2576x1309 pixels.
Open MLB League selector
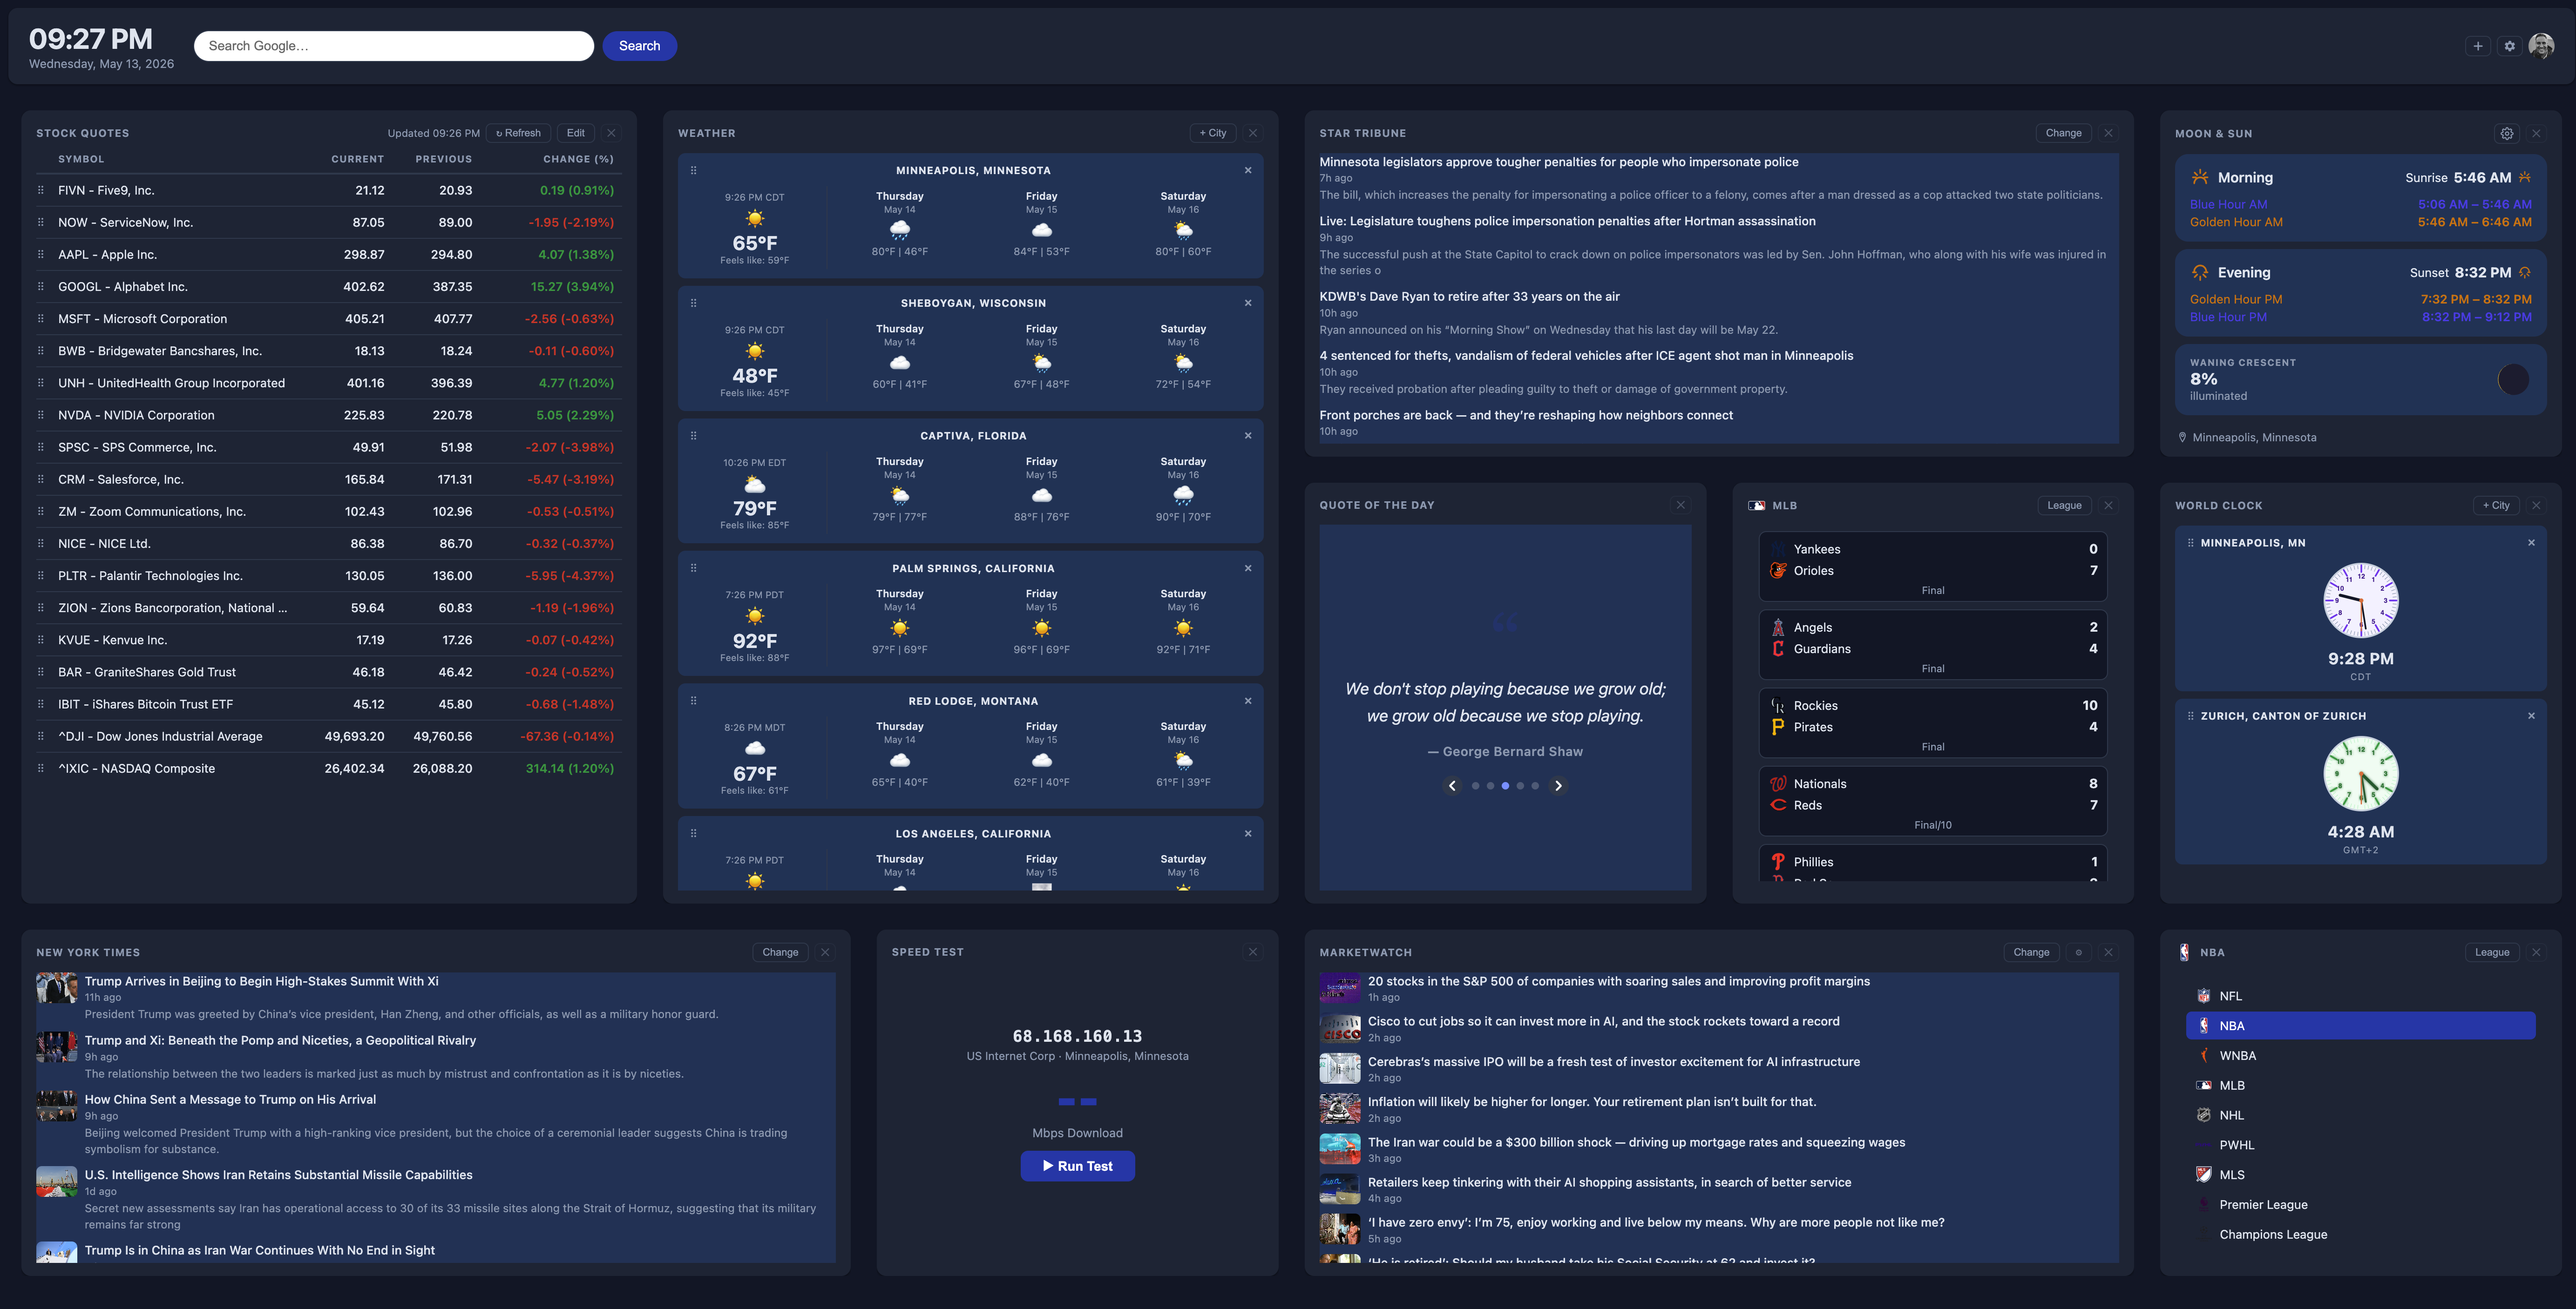[2064, 505]
